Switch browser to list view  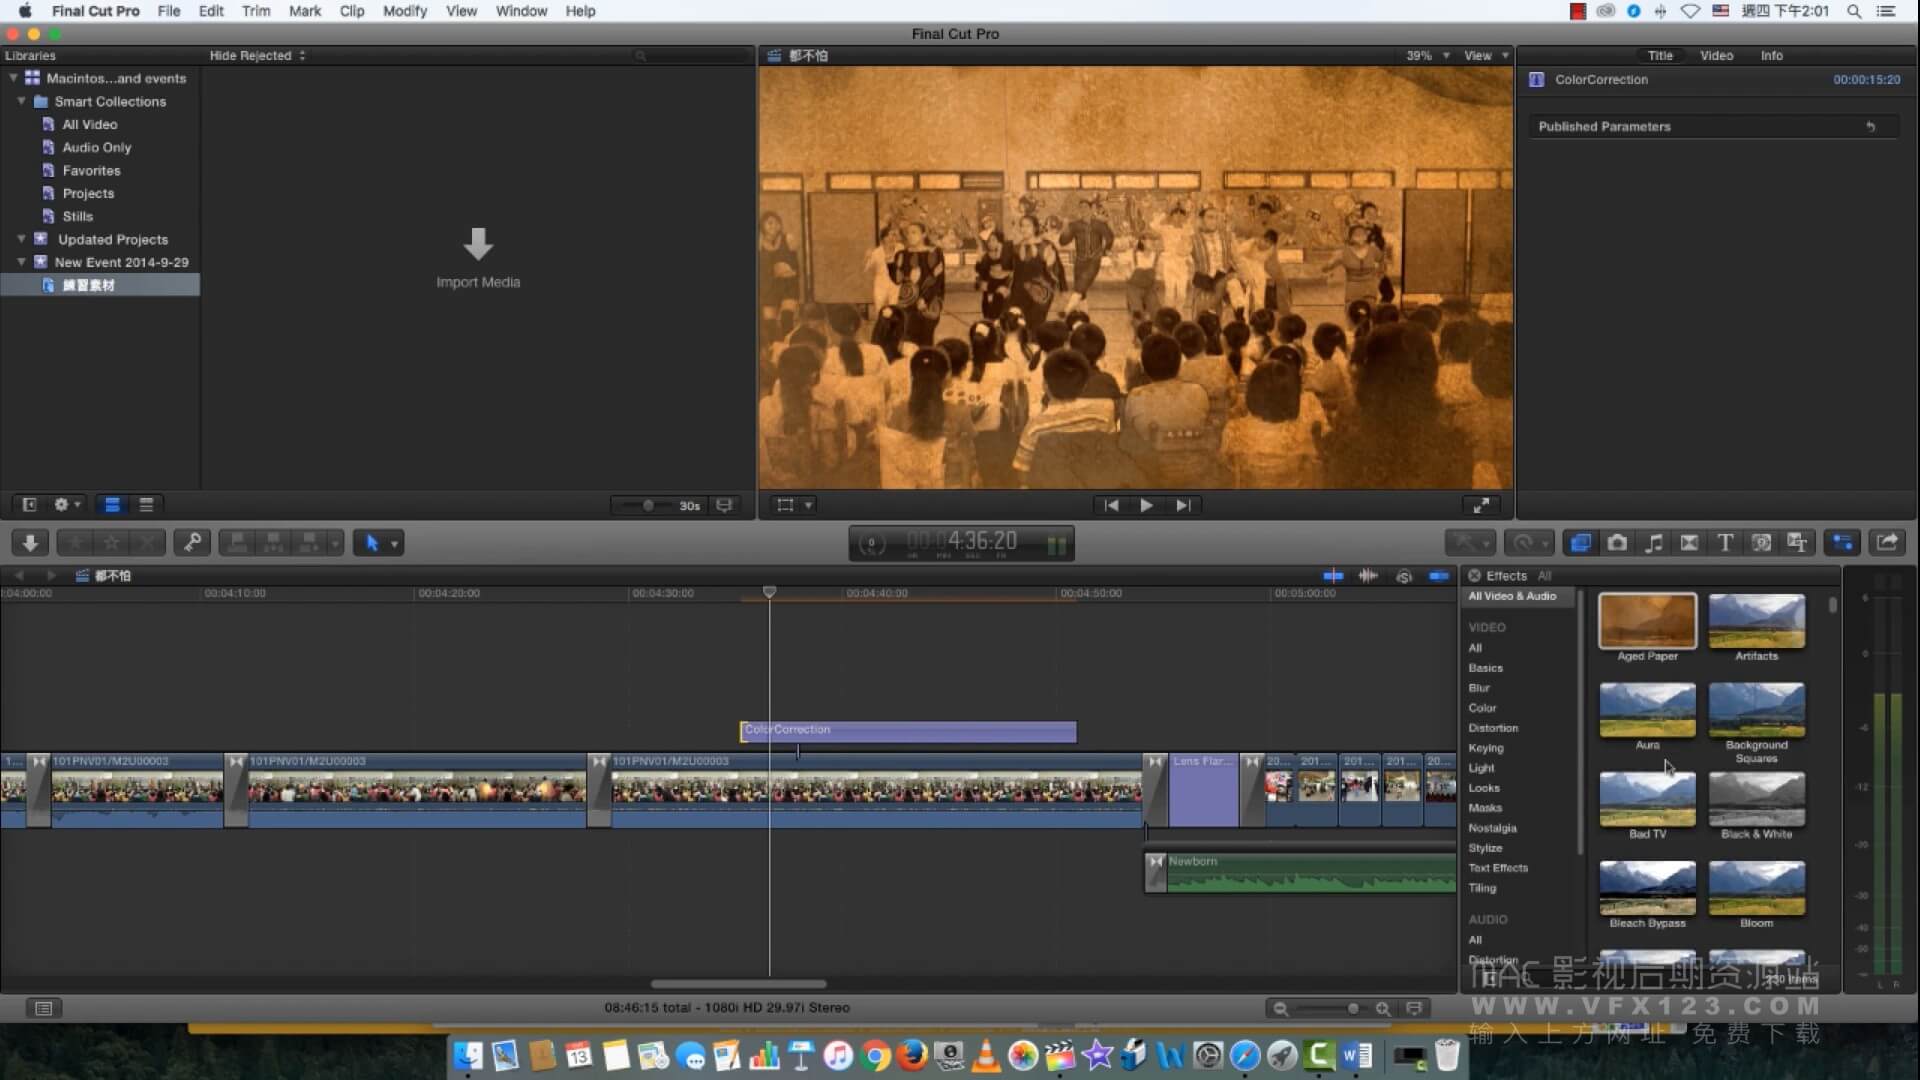tap(146, 505)
